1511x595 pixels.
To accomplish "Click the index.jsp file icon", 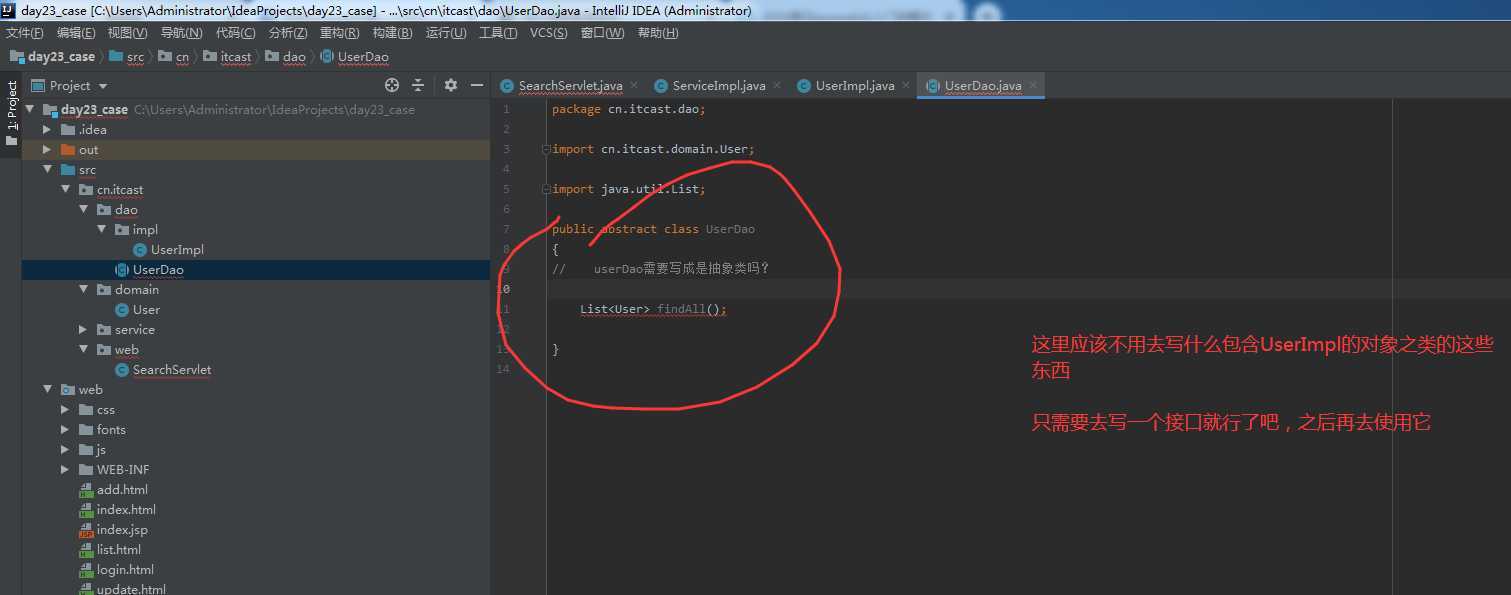I will click(x=87, y=530).
